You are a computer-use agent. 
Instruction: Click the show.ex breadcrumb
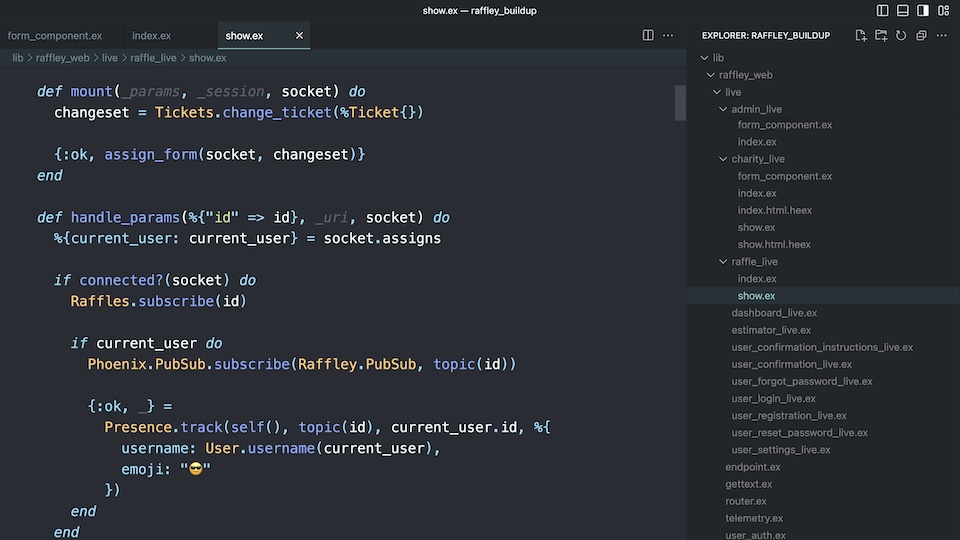click(x=208, y=58)
